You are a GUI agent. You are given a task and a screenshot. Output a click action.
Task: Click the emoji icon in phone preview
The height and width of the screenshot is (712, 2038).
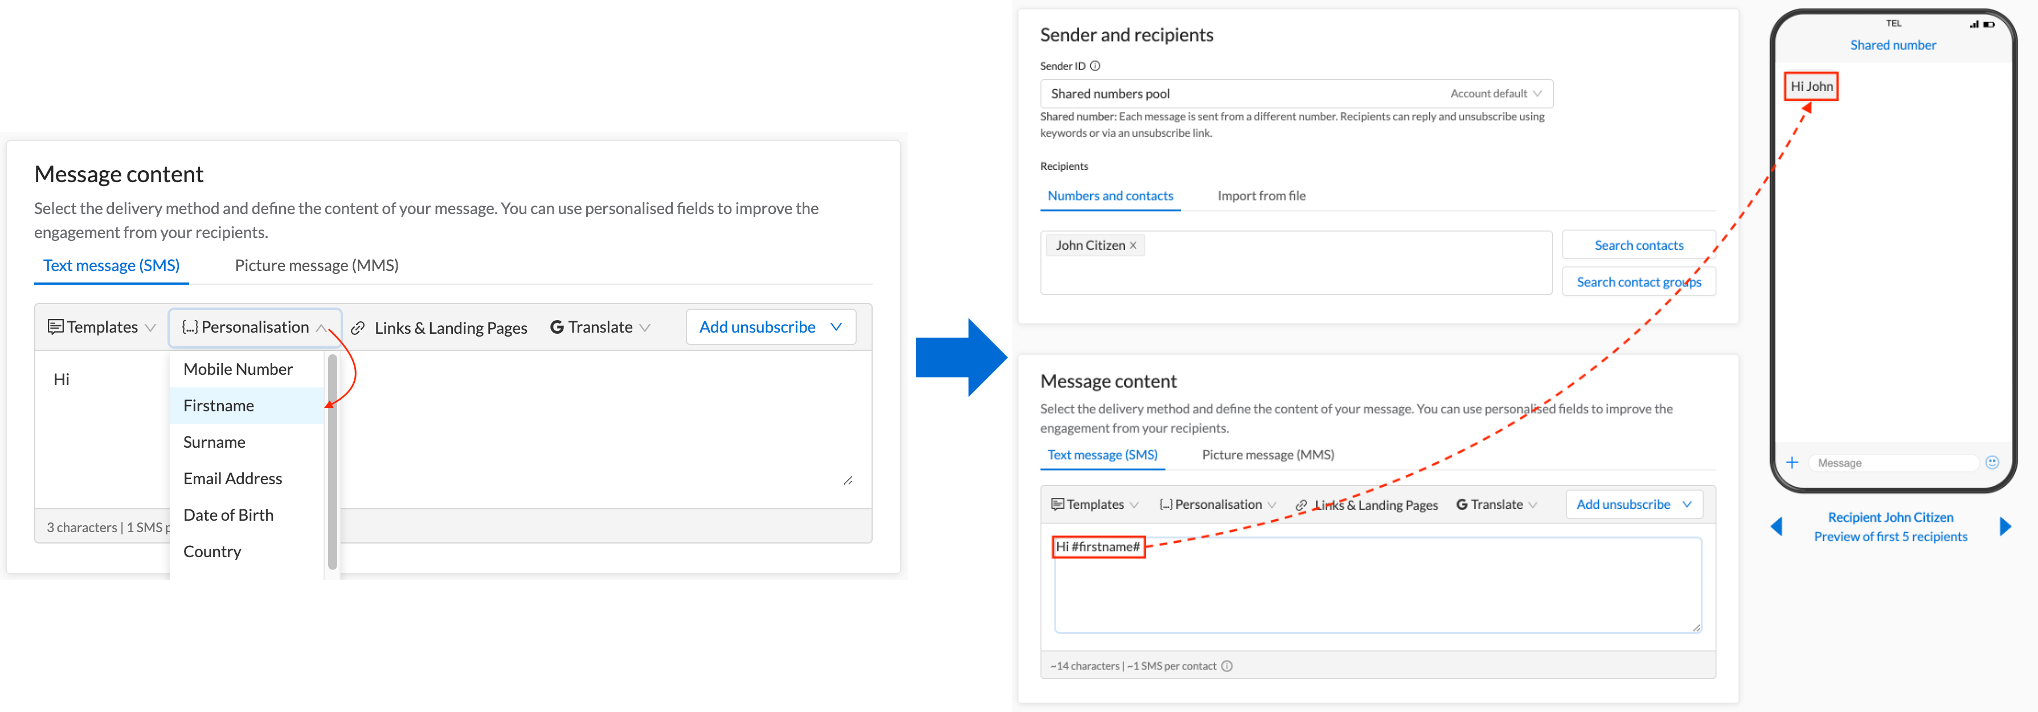click(1992, 462)
